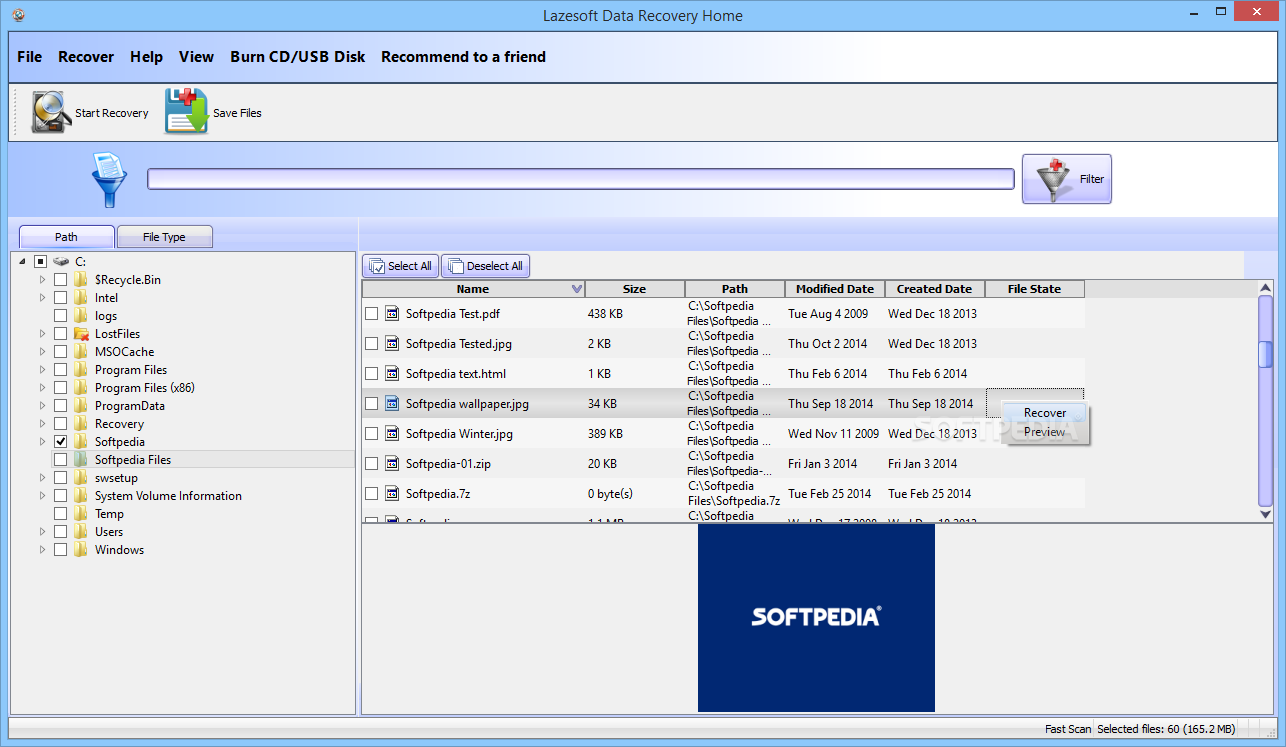Click the Windows folder icon
The height and width of the screenshot is (747, 1286).
point(81,549)
